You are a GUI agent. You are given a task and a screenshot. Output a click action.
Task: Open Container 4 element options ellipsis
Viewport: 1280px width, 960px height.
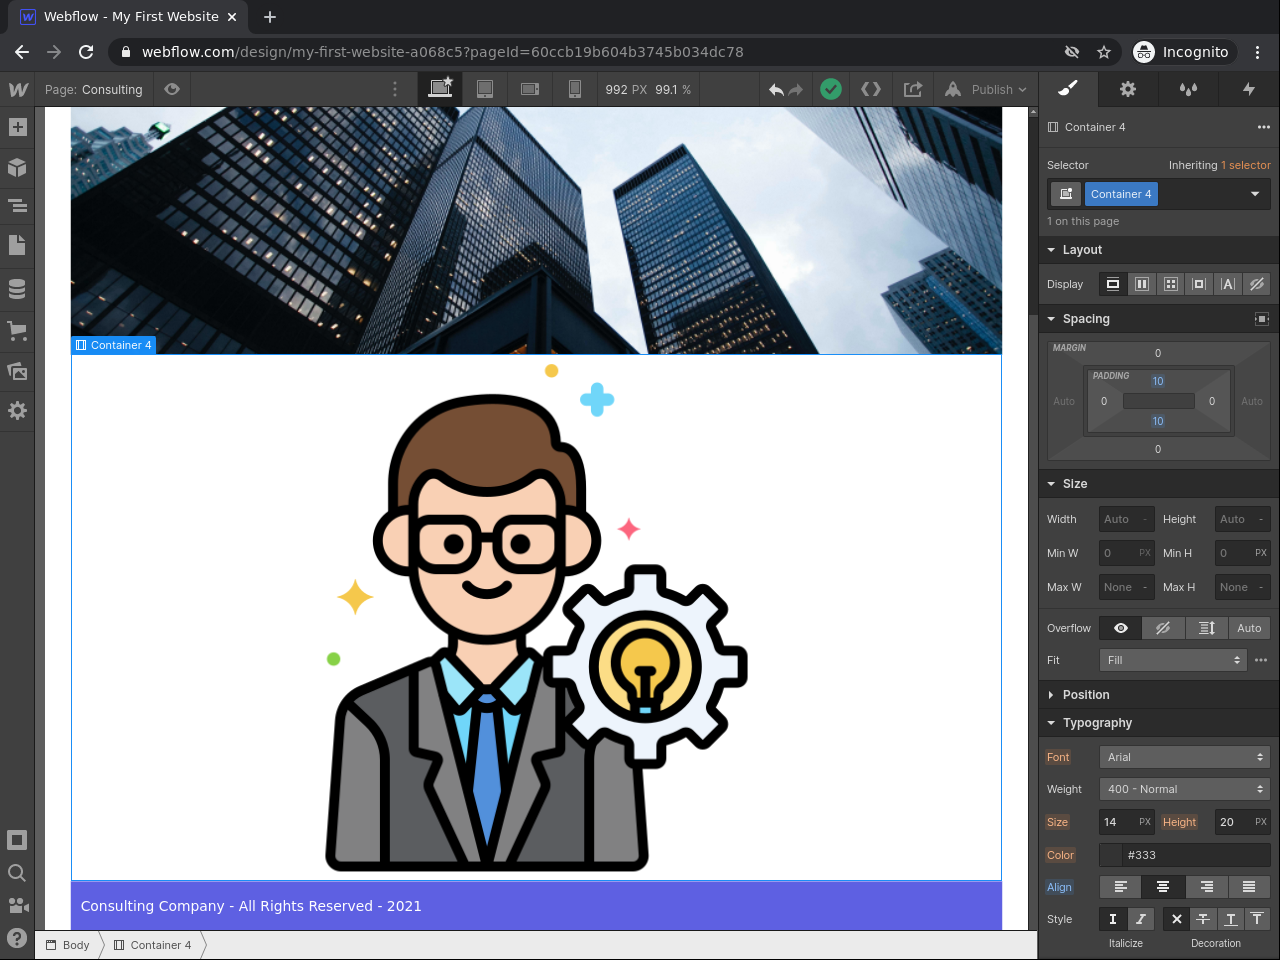[x=1264, y=127]
